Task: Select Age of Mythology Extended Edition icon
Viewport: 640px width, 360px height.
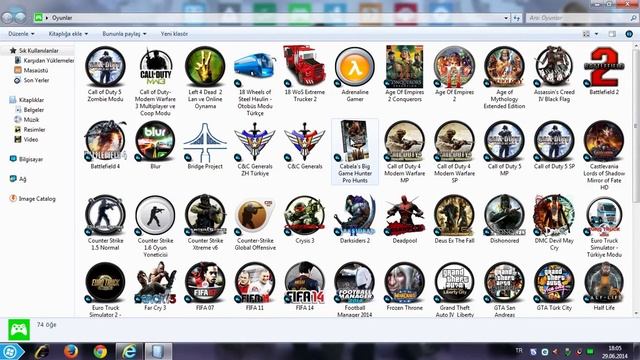Action: [504, 67]
